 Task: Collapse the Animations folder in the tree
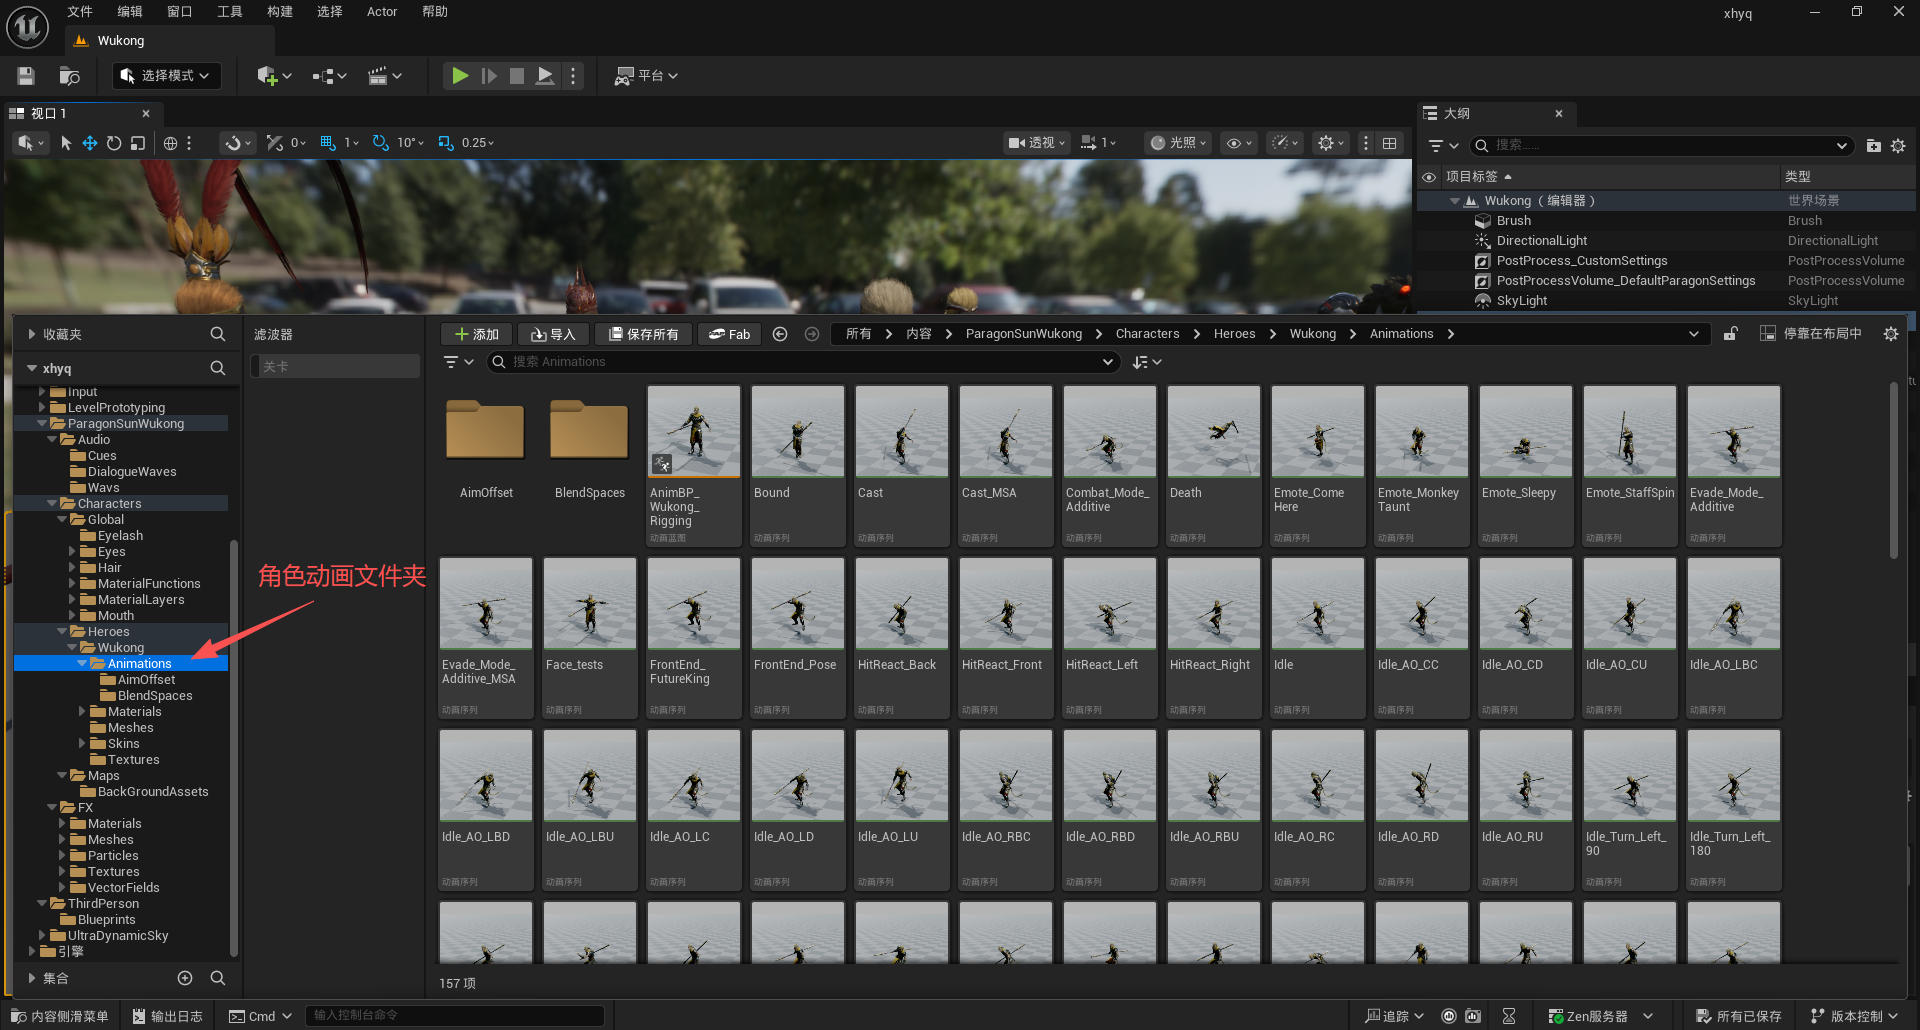(x=82, y=664)
